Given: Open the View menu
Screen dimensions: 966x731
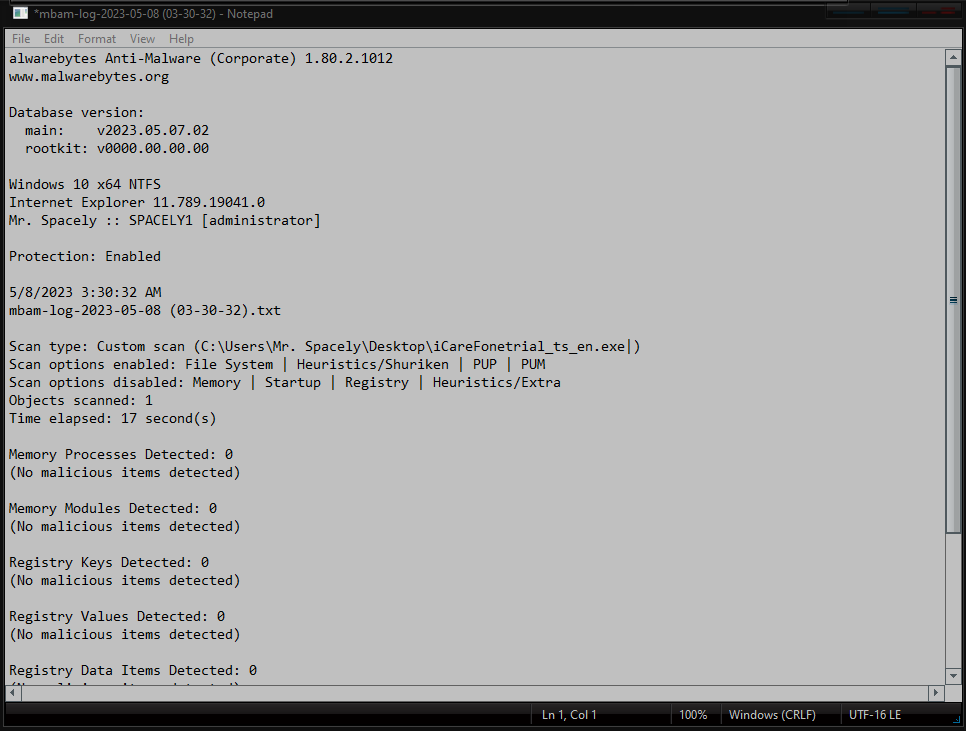Looking at the screenshot, I should (x=142, y=39).
